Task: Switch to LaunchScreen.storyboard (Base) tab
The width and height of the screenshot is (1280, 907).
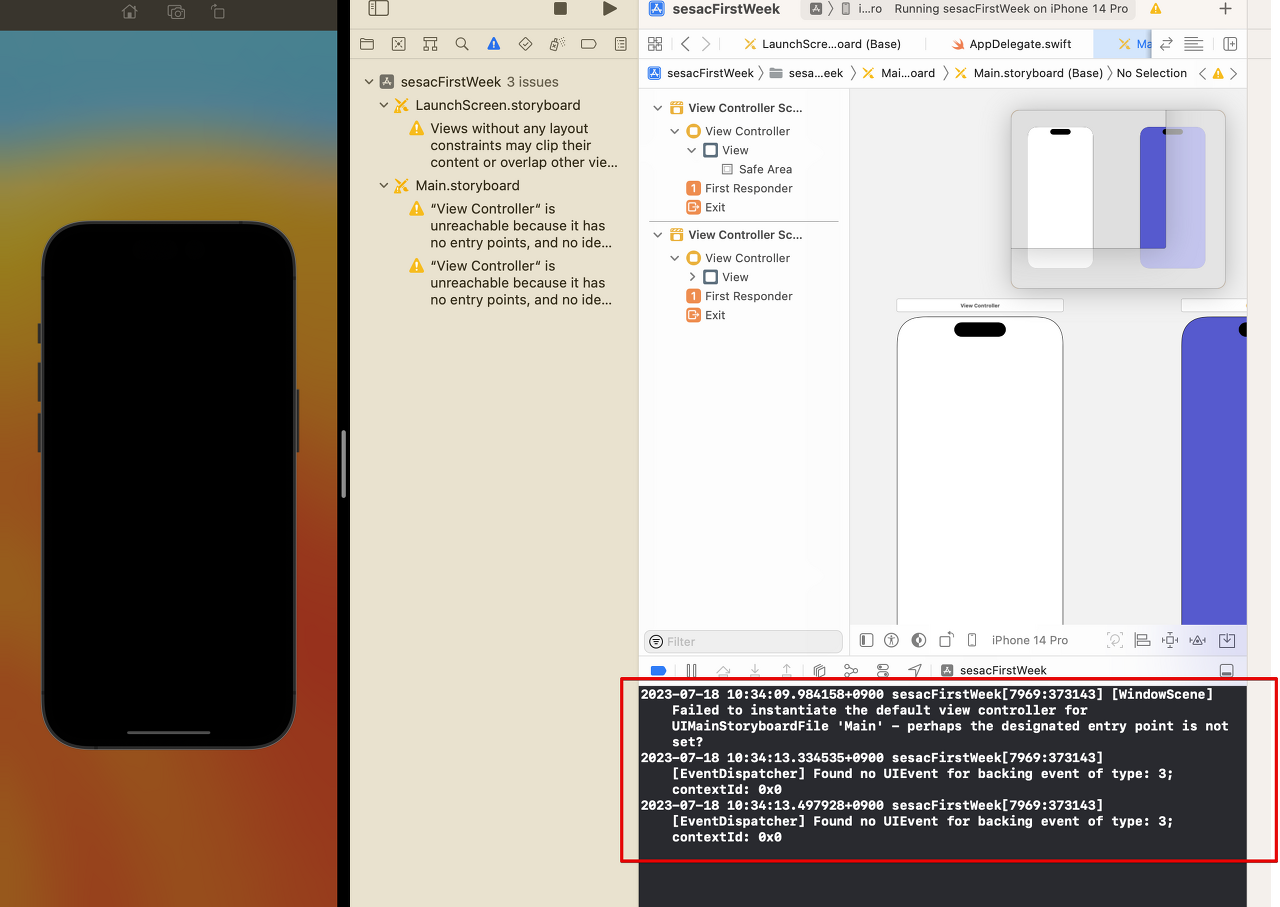Action: (x=822, y=44)
